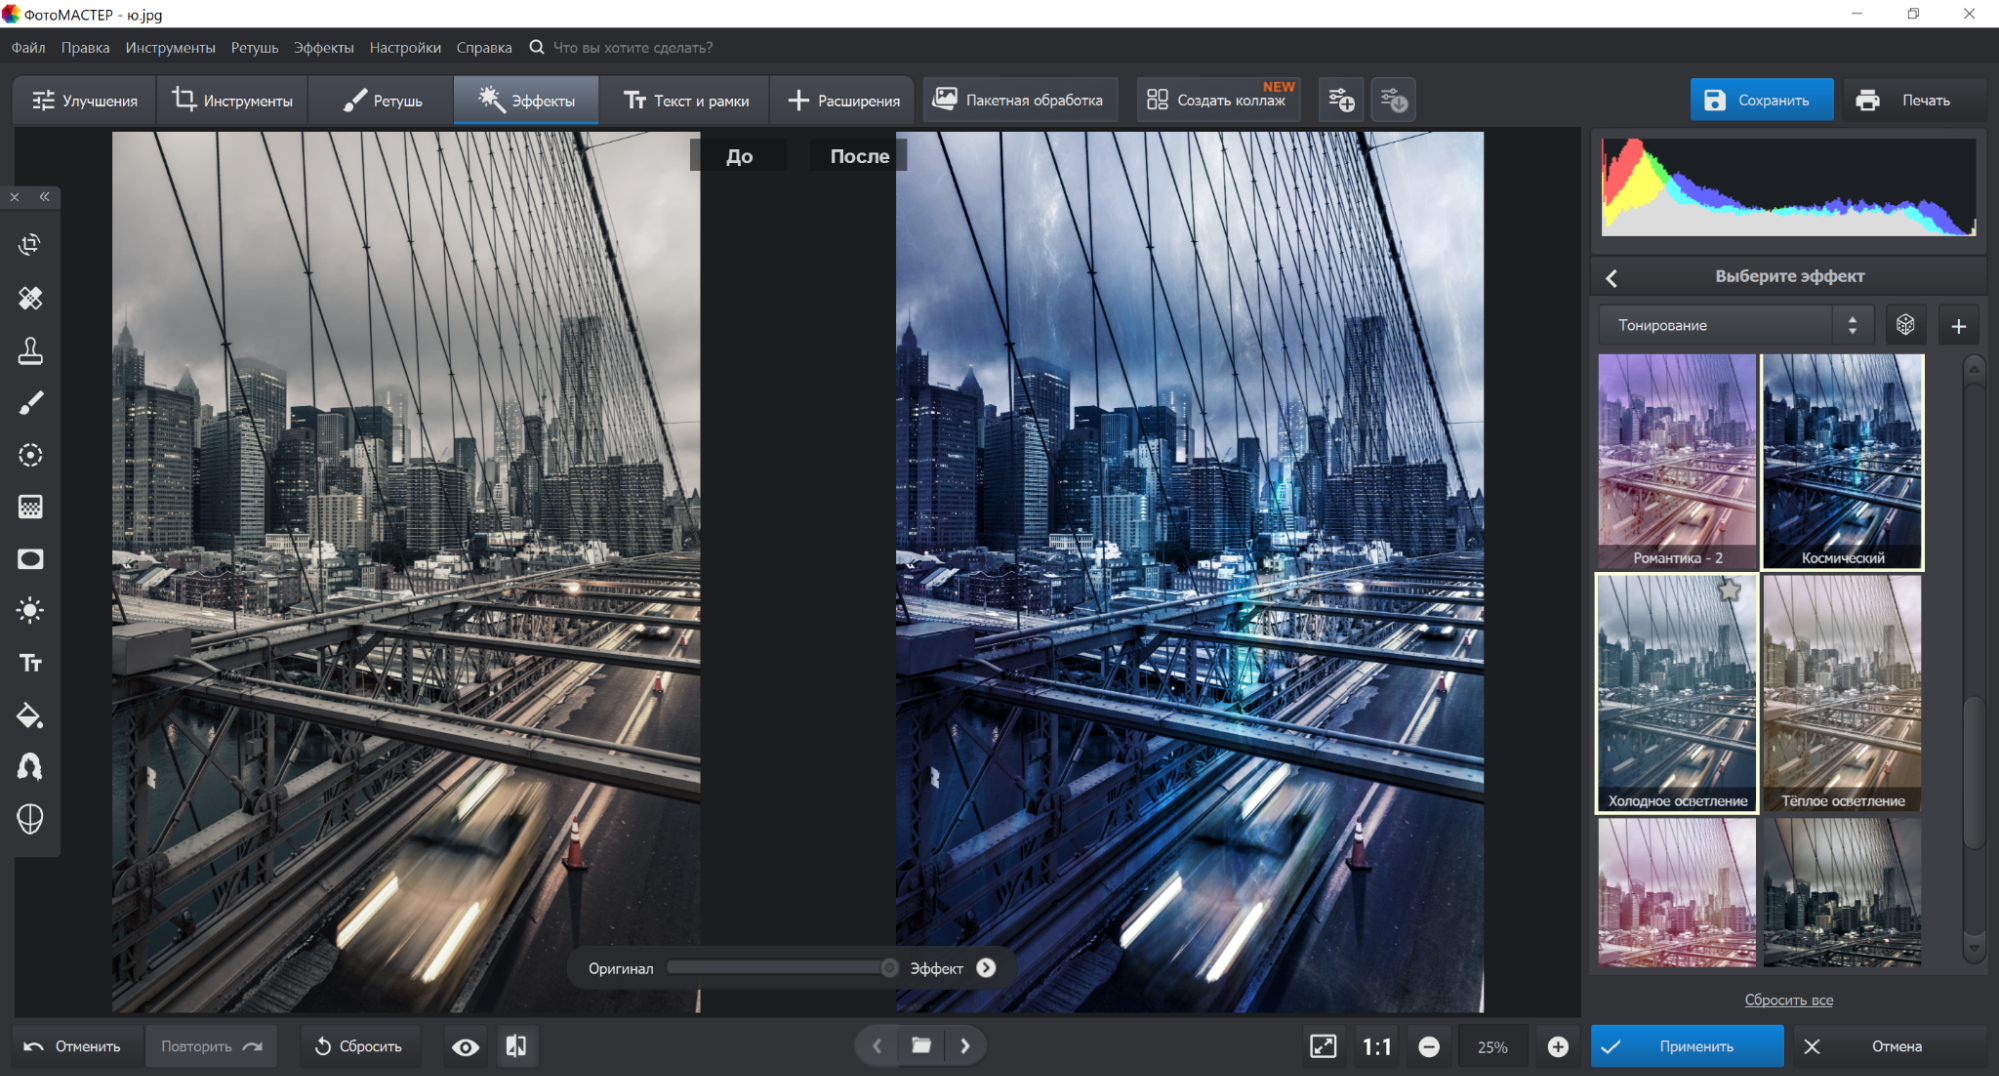Viewport: 1999px width, 1076px height.
Task: Expand the arrow next to Эффект slider
Action: (x=986, y=968)
